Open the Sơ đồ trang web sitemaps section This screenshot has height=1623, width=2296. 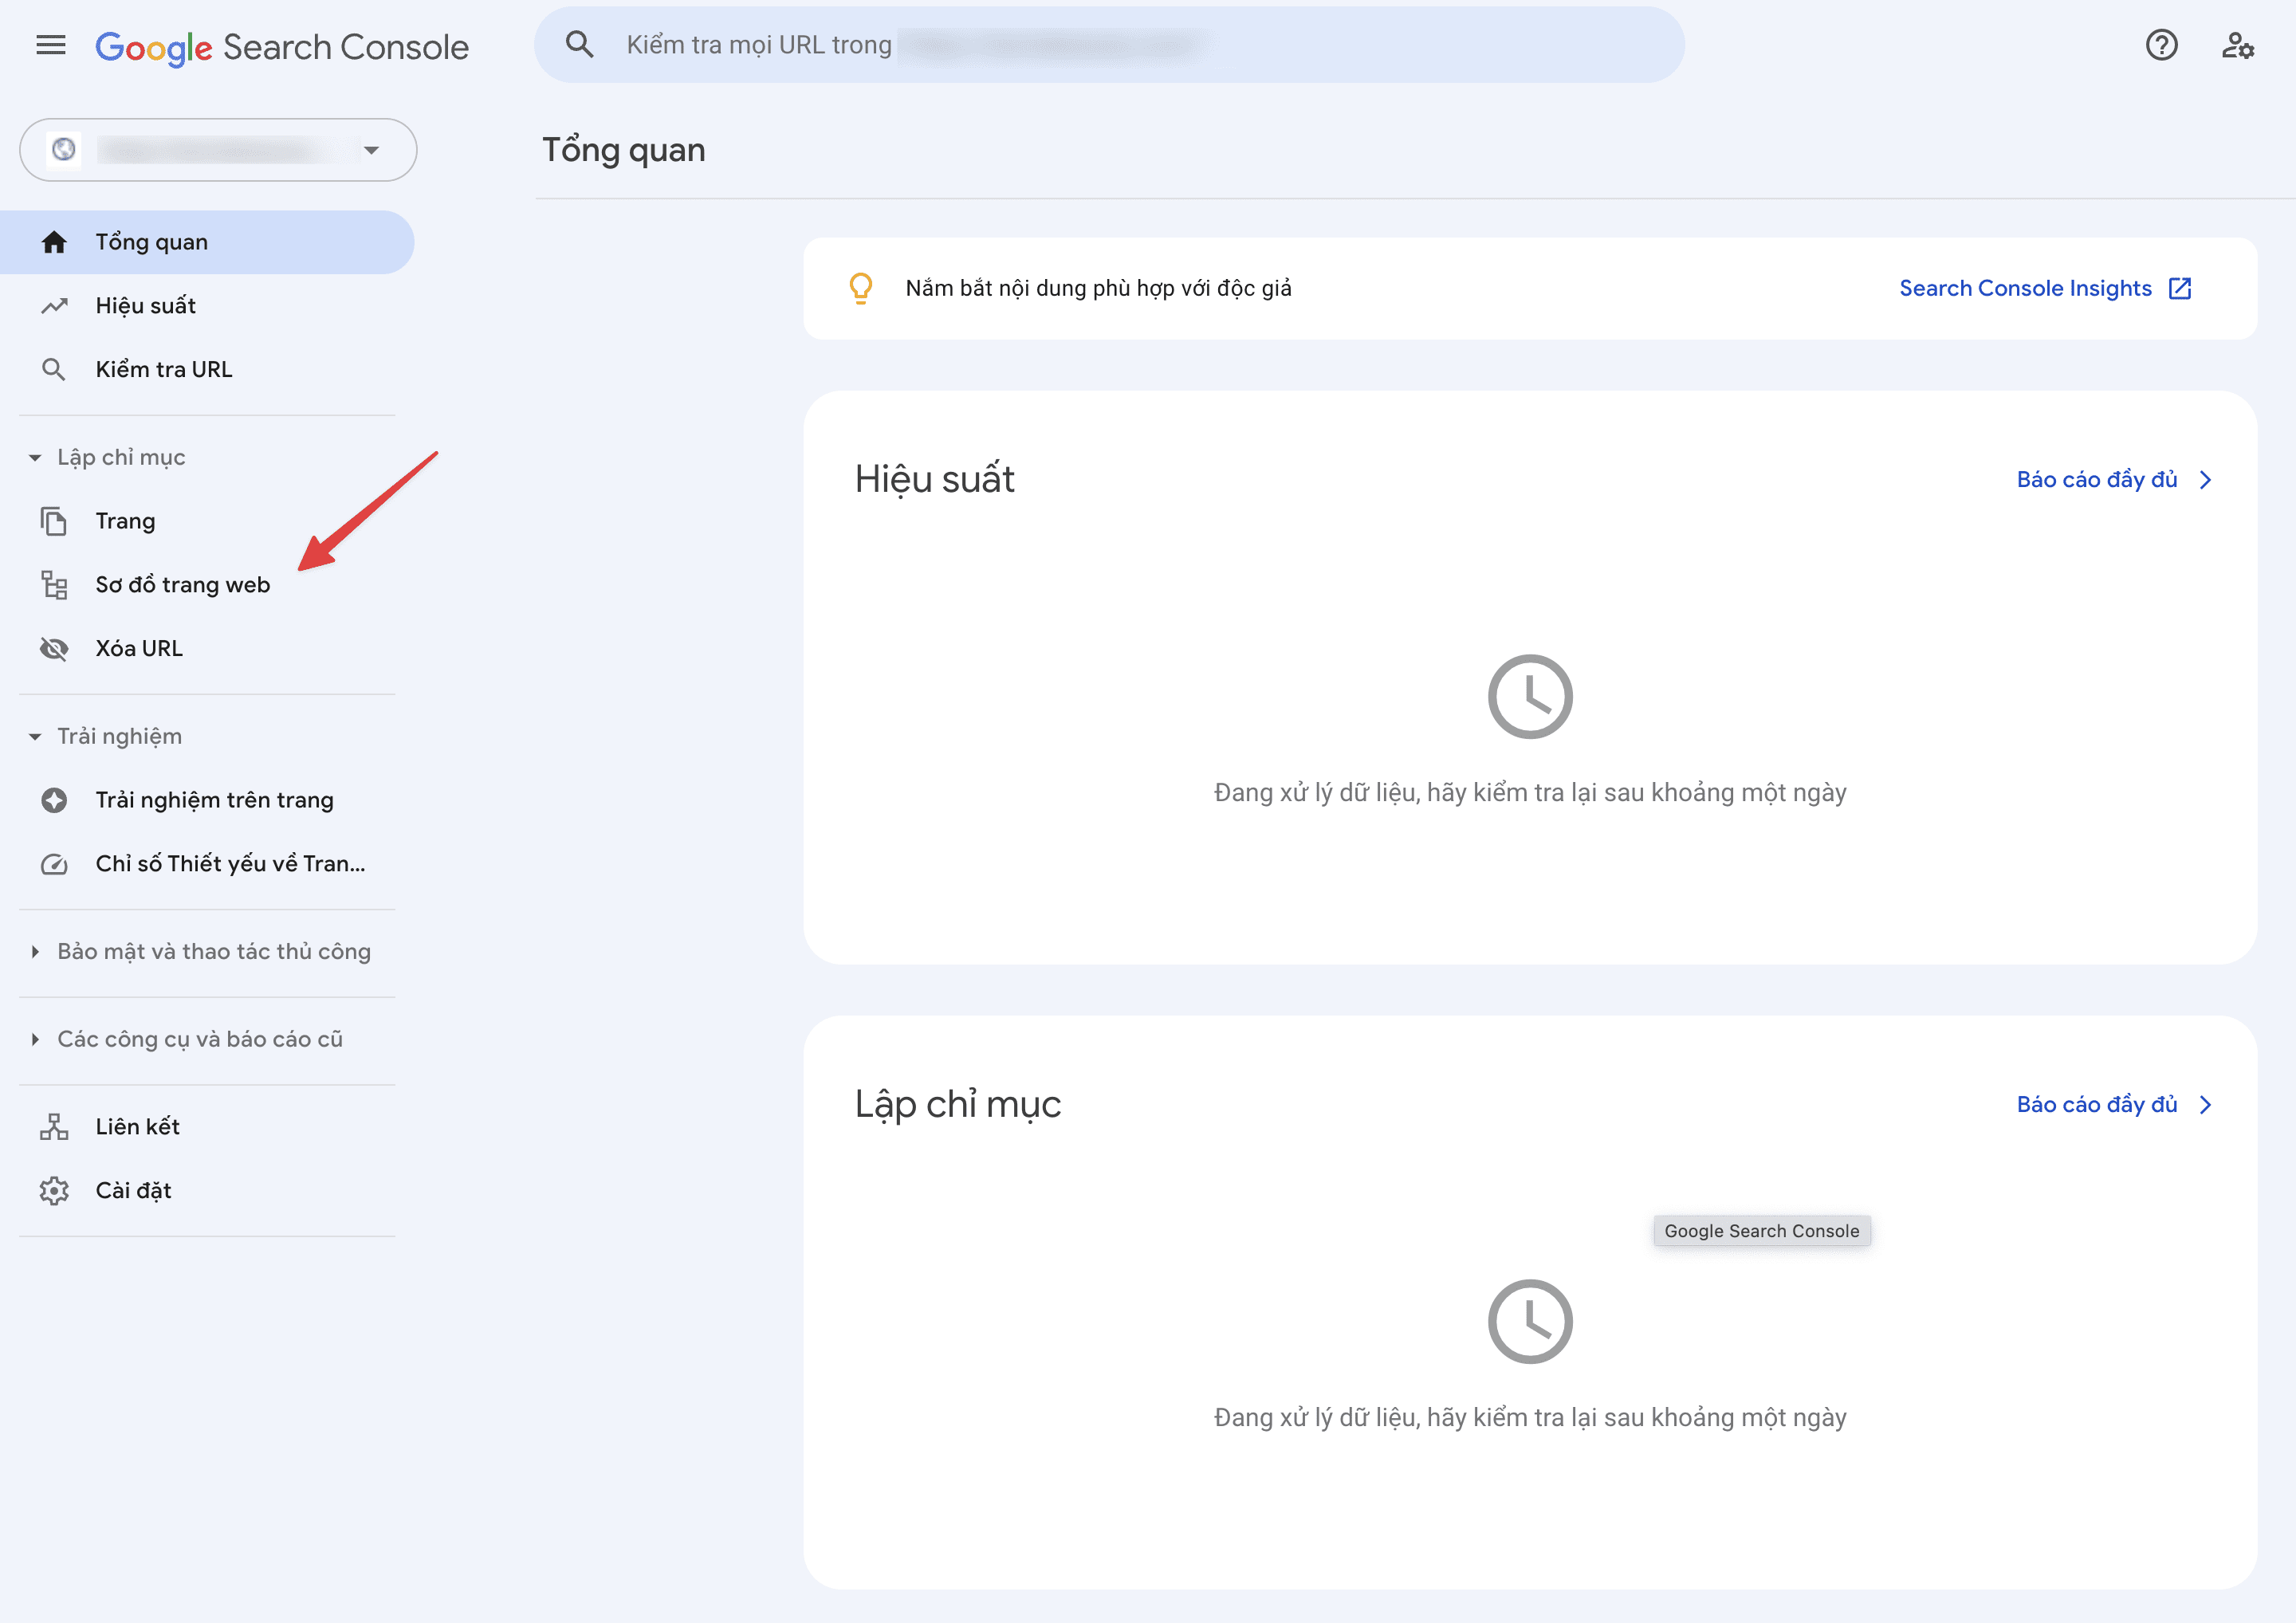pyautogui.click(x=182, y=584)
